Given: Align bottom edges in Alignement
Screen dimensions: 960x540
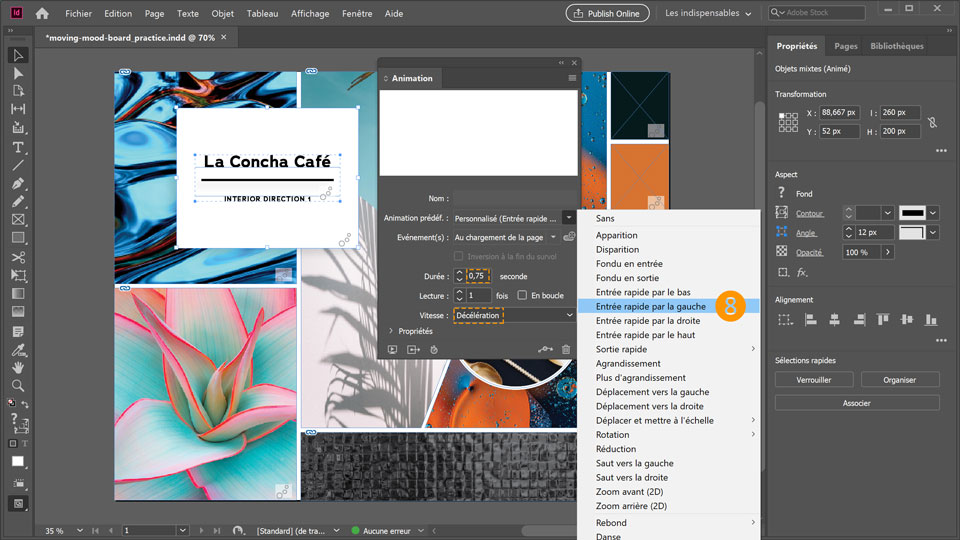Looking at the screenshot, I should 931,320.
